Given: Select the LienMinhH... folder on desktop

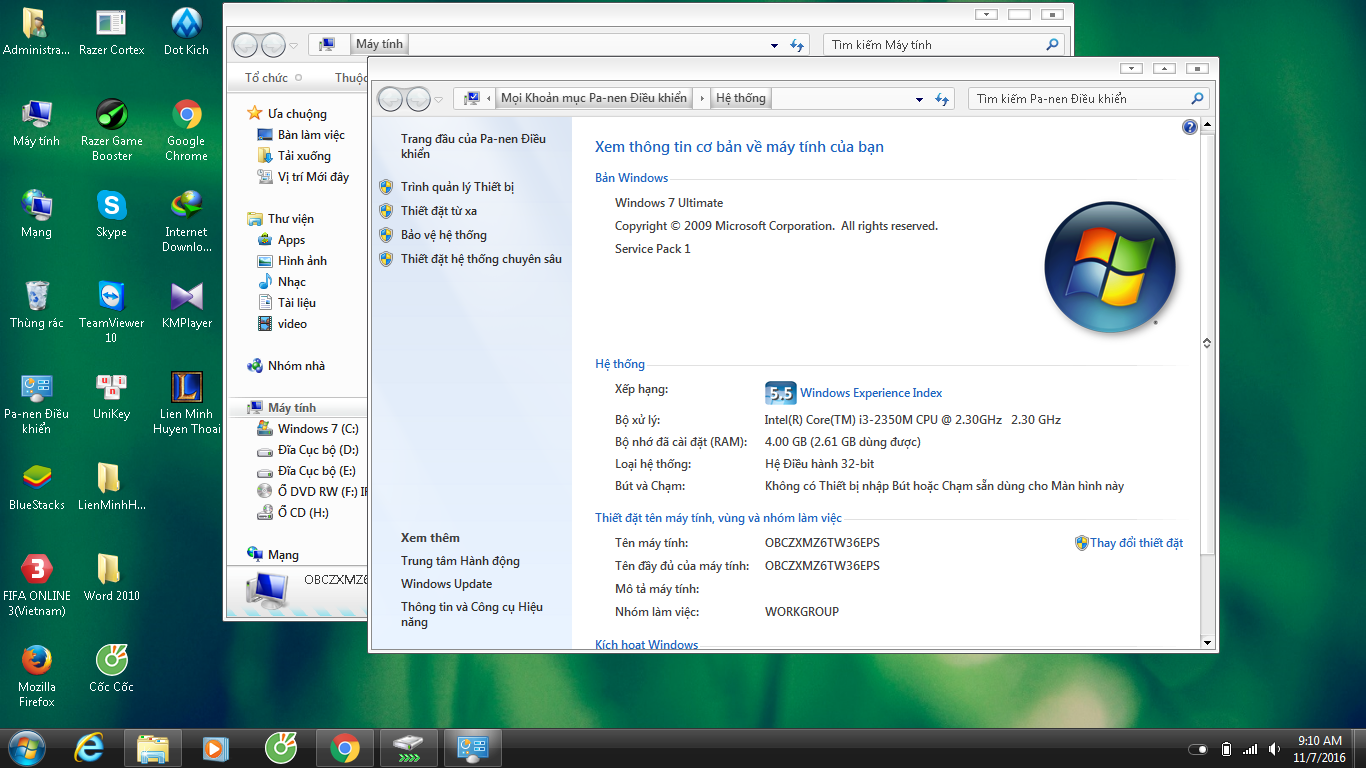Looking at the screenshot, I should pos(111,487).
